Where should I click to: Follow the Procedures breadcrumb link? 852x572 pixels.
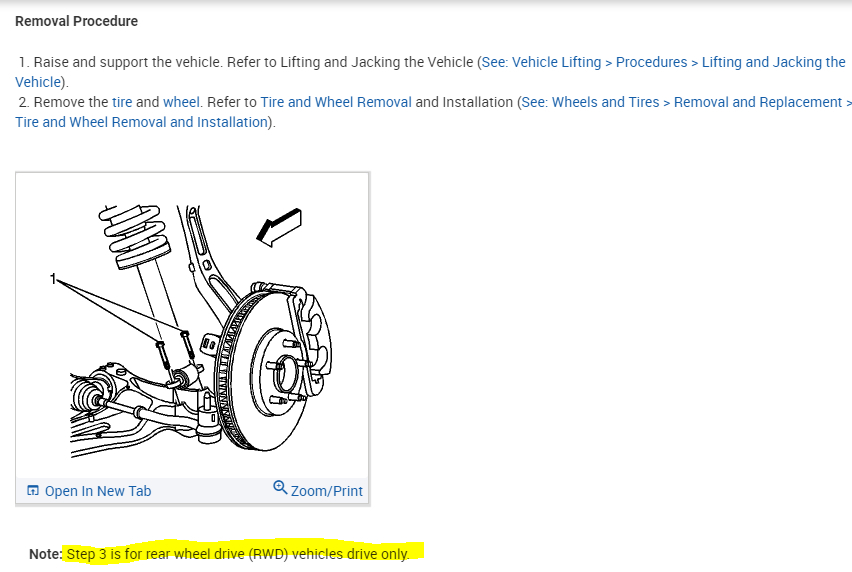tap(651, 62)
